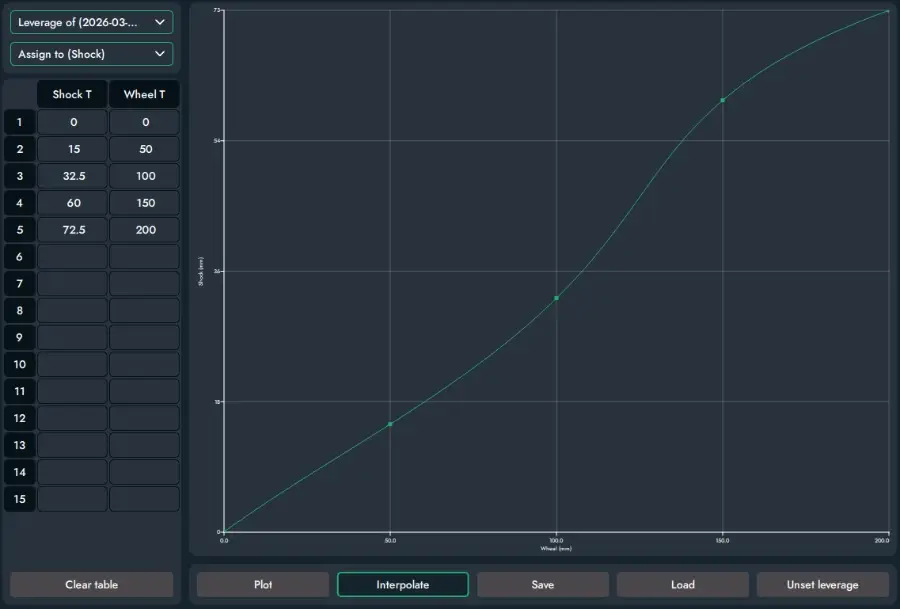Viewport: 900px width, 609px height.
Task: Select row header 2
Action: tap(20, 149)
